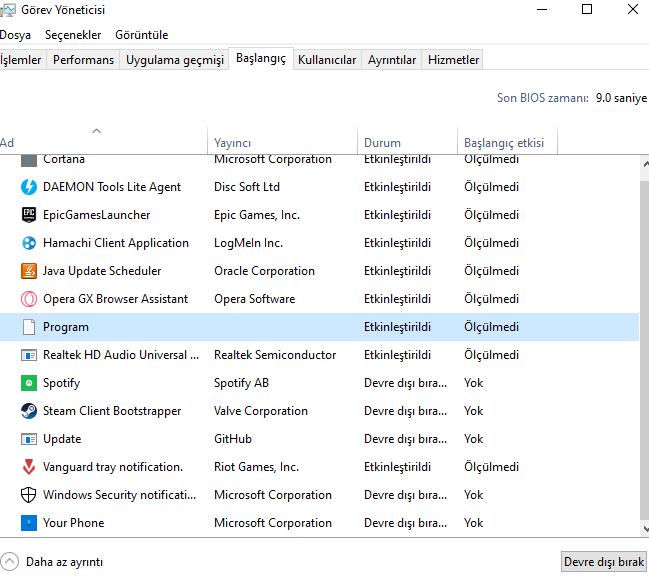This screenshot has width=649, height=585.
Task: Click the Realtek HD Audio Universal icon
Action: (29, 355)
